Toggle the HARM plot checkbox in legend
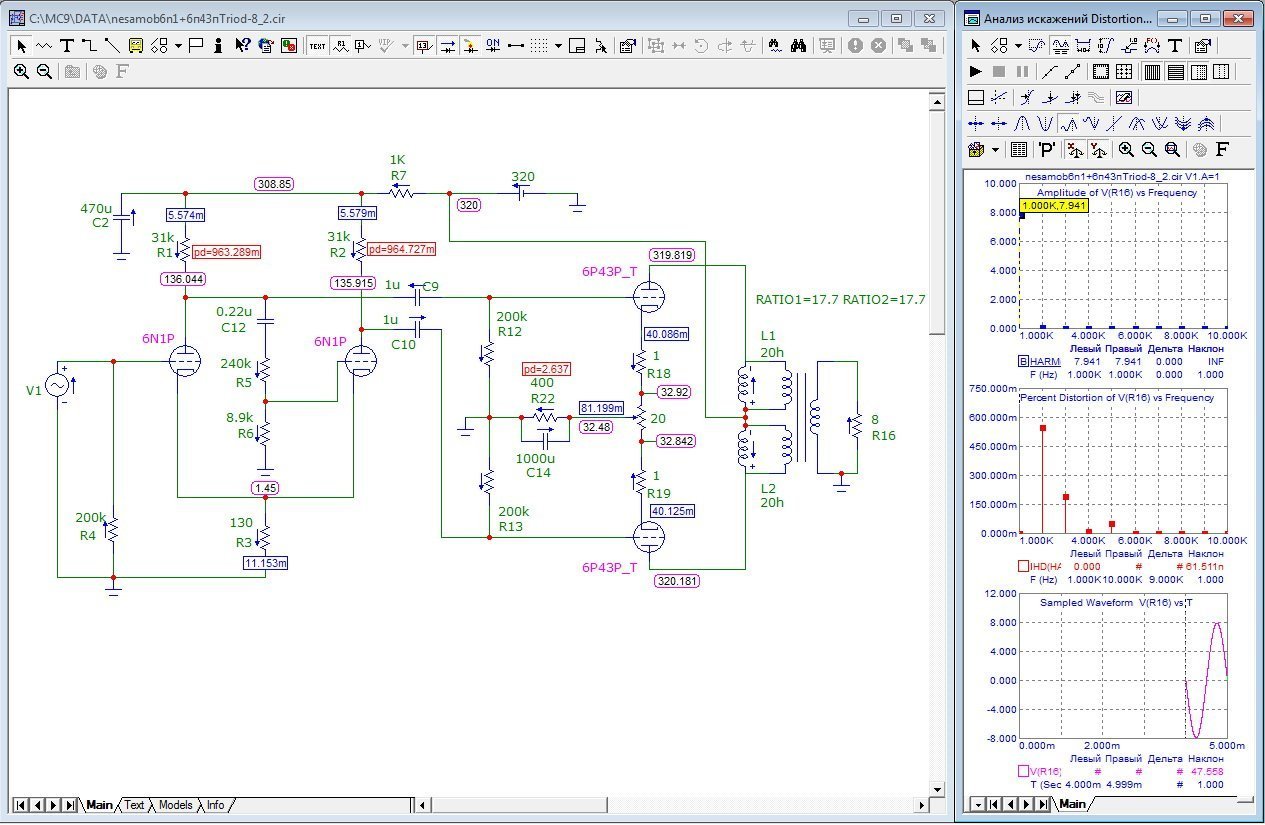Viewport: 1265px width, 825px height. click(1023, 361)
